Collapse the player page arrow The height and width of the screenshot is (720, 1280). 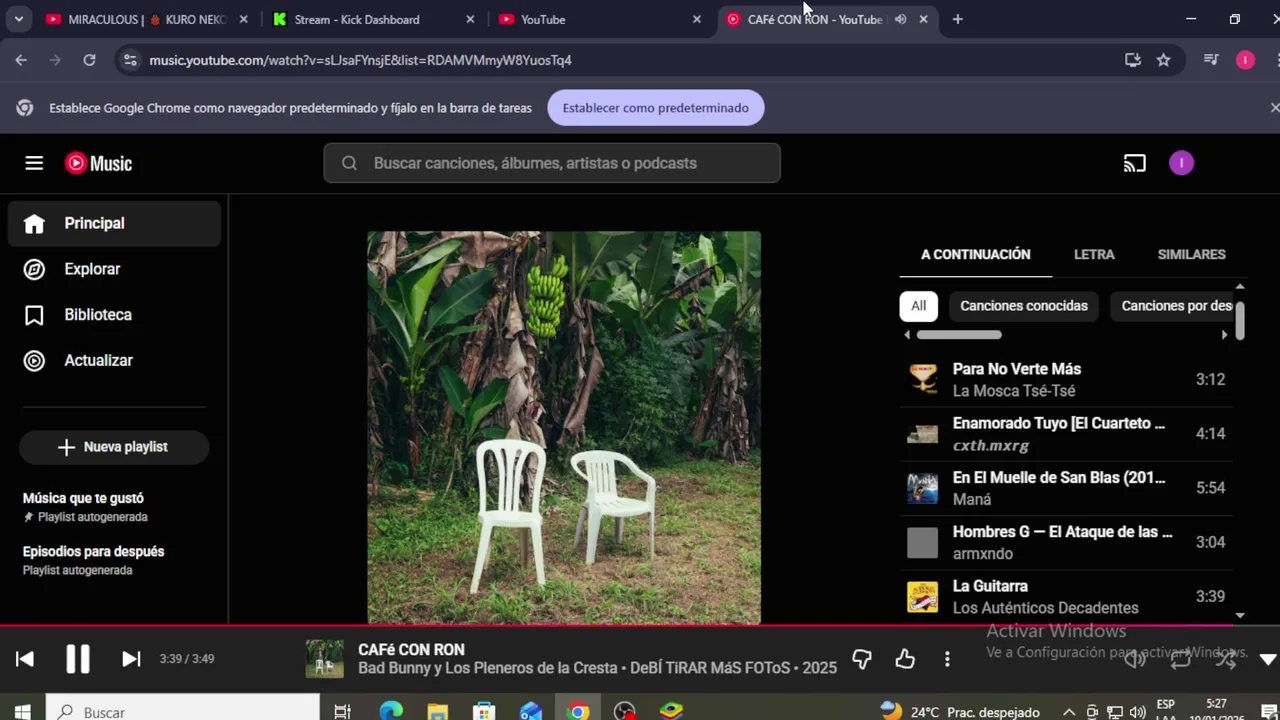click(x=1268, y=659)
